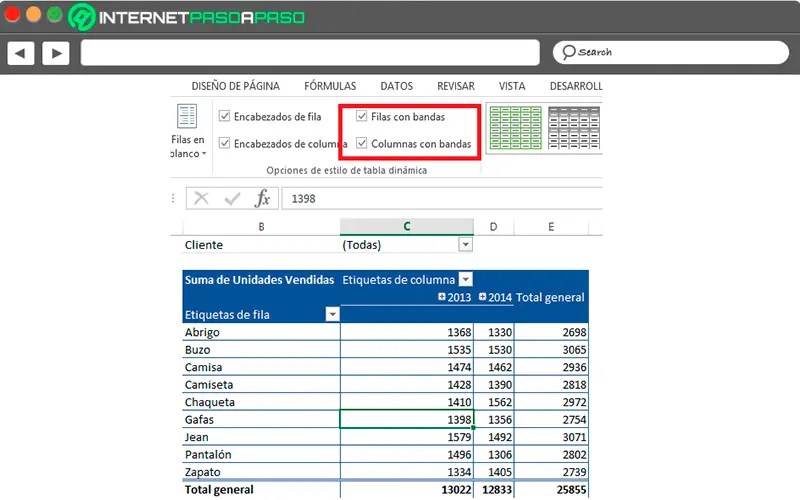
Task: Select the cell with value 1306
Action: [x=494, y=454]
